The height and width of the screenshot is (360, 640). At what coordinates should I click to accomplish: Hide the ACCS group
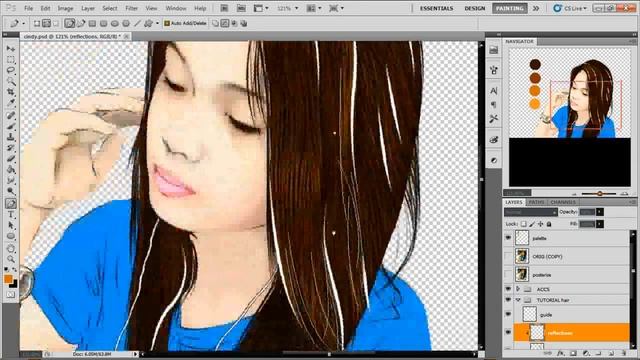(x=508, y=289)
